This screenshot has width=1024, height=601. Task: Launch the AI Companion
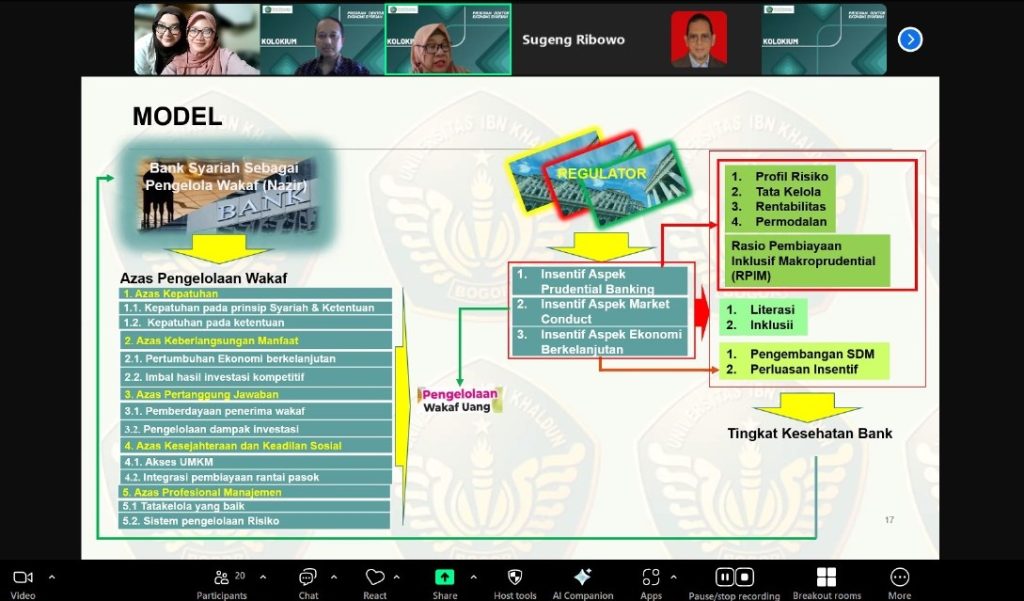[582, 578]
